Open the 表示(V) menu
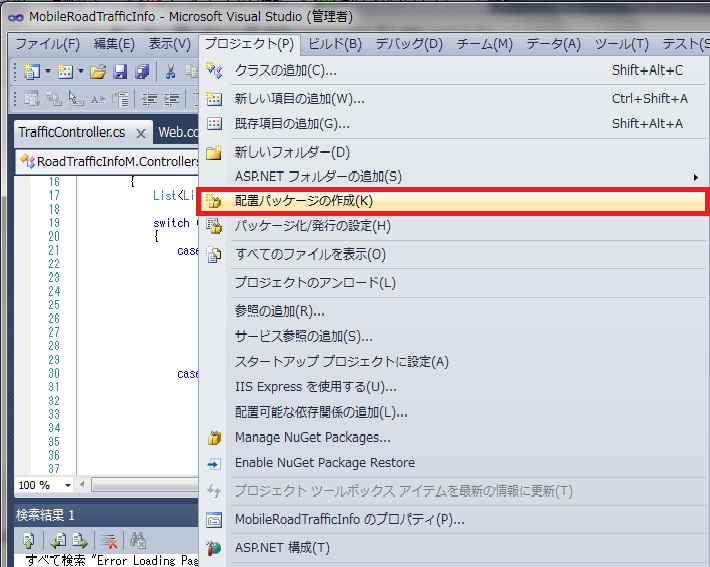This screenshot has width=710, height=567. click(x=170, y=44)
